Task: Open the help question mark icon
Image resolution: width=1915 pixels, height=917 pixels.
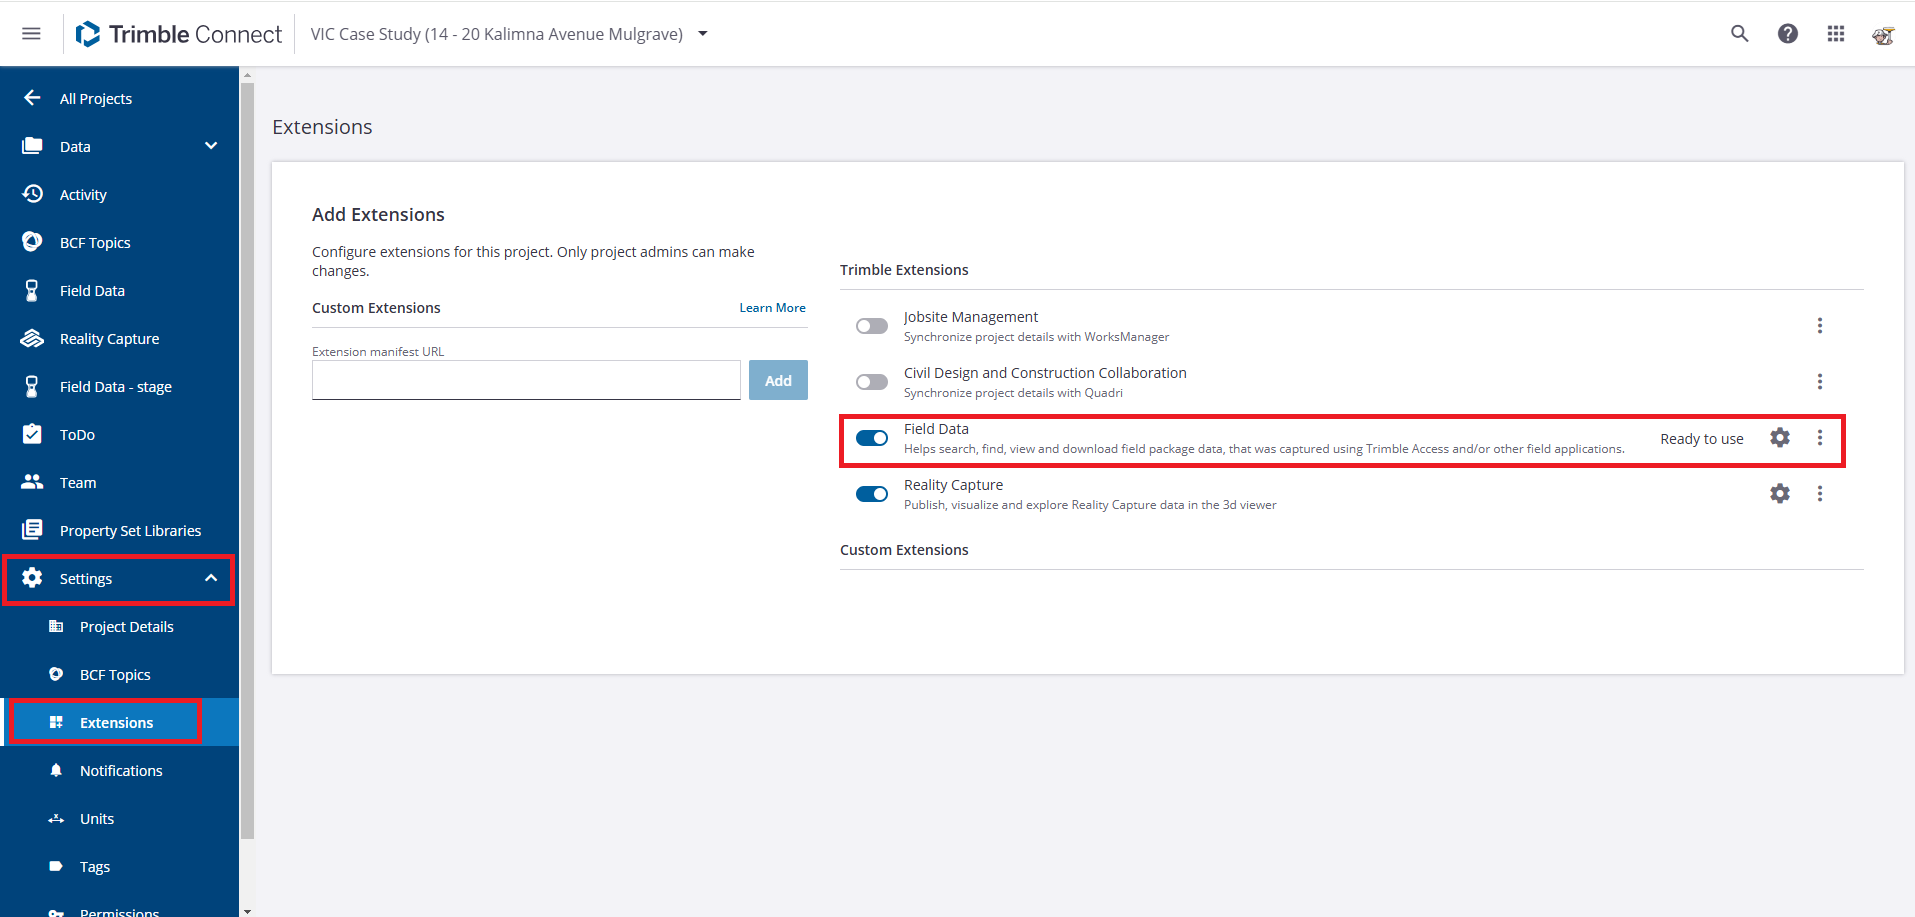Action: [x=1788, y=34]
